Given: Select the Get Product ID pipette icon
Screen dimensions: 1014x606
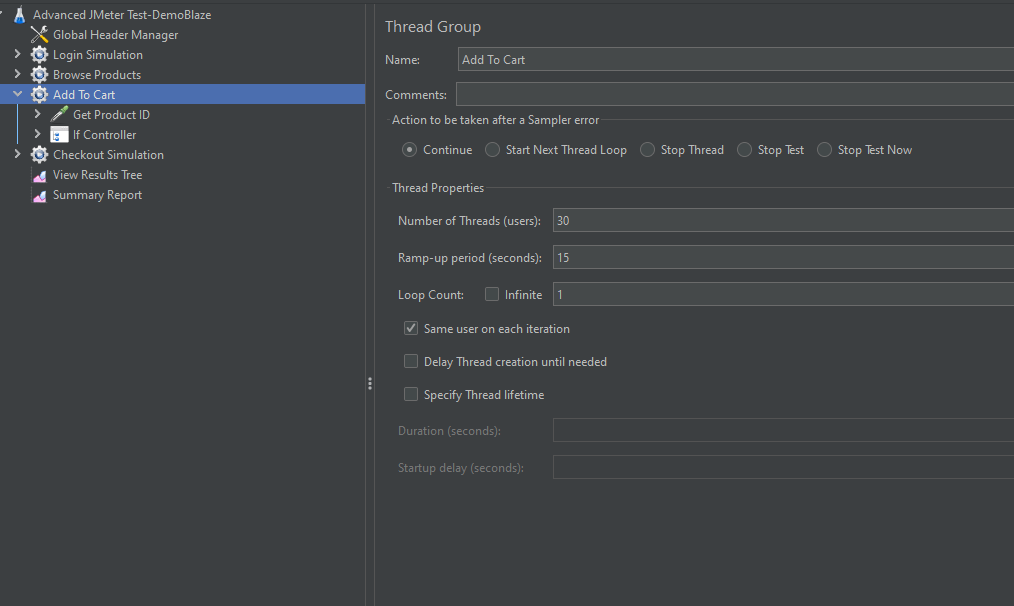Looking at the screenshot, I should click(59, 114).
